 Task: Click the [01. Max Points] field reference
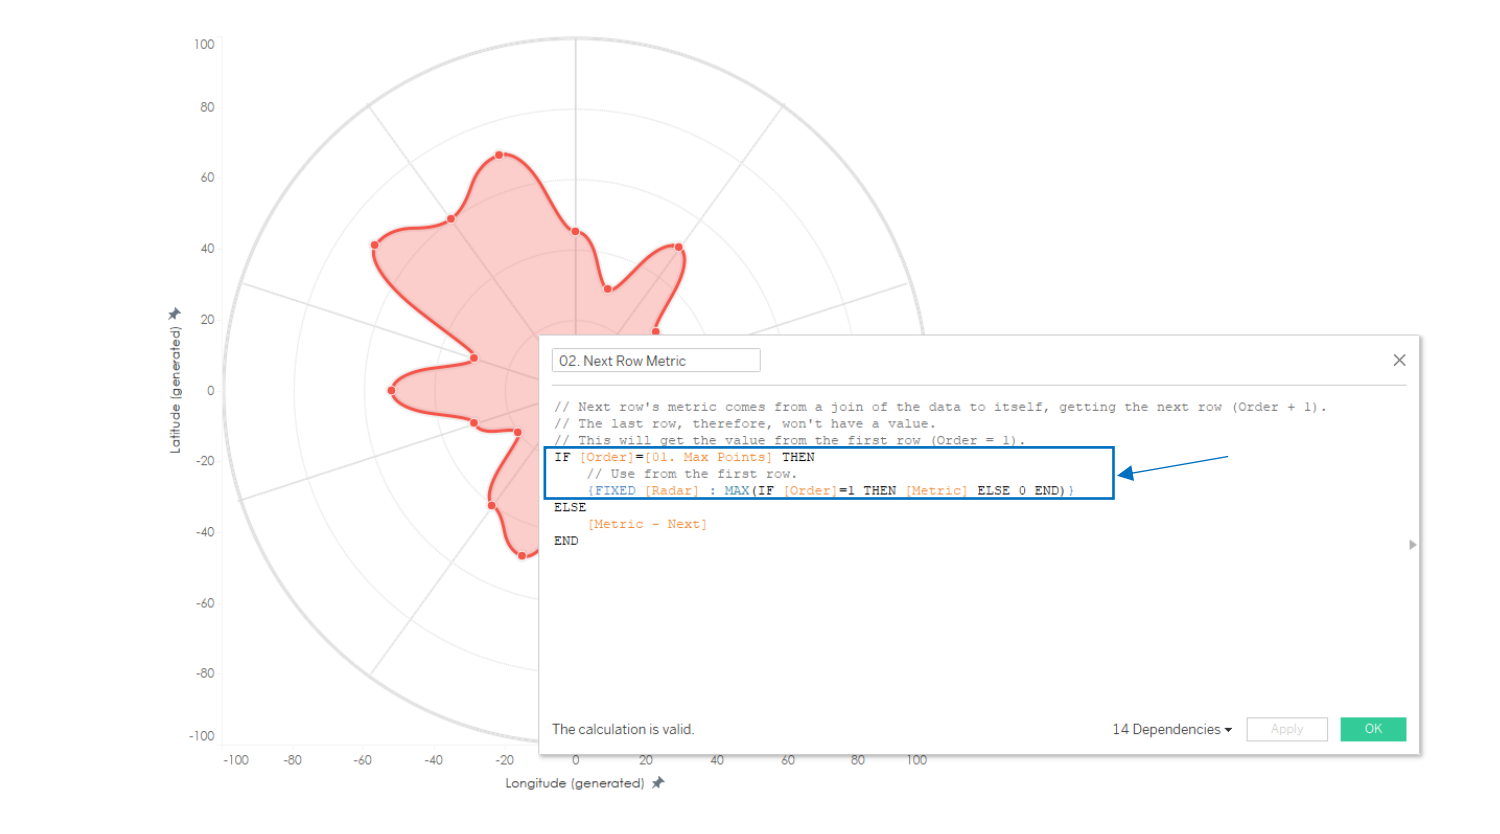(708, 457)
